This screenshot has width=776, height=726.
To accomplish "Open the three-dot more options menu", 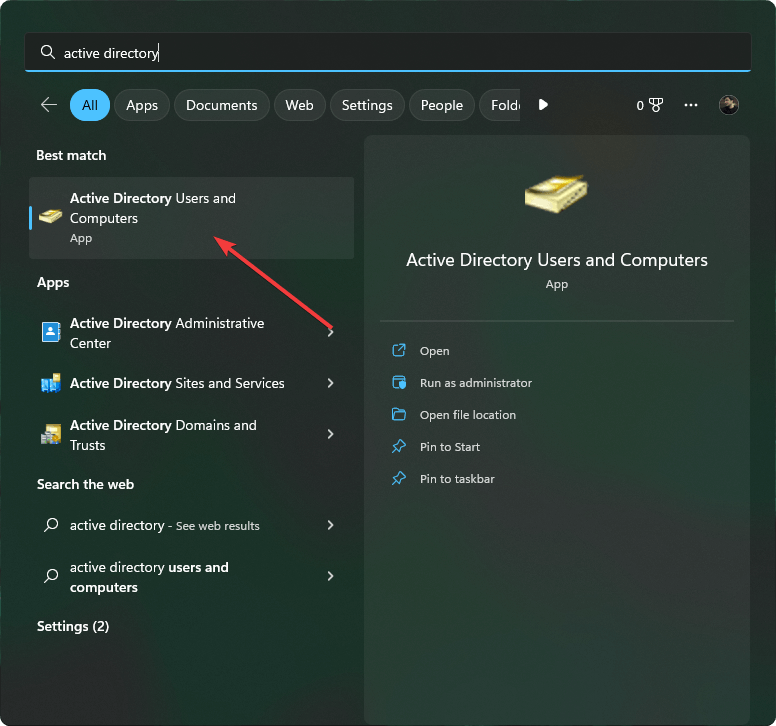I will pyautogui.click(x=691, y=105).
